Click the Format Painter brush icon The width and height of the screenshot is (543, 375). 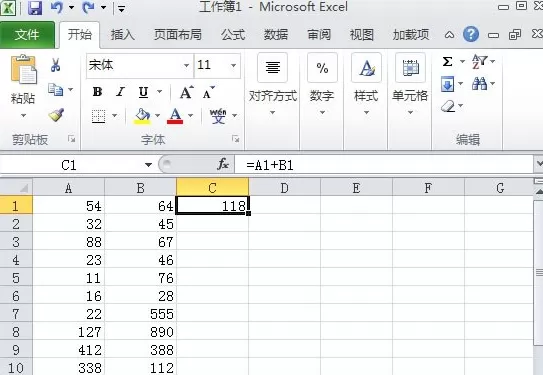pyautogui.click(x=56, y=115)
